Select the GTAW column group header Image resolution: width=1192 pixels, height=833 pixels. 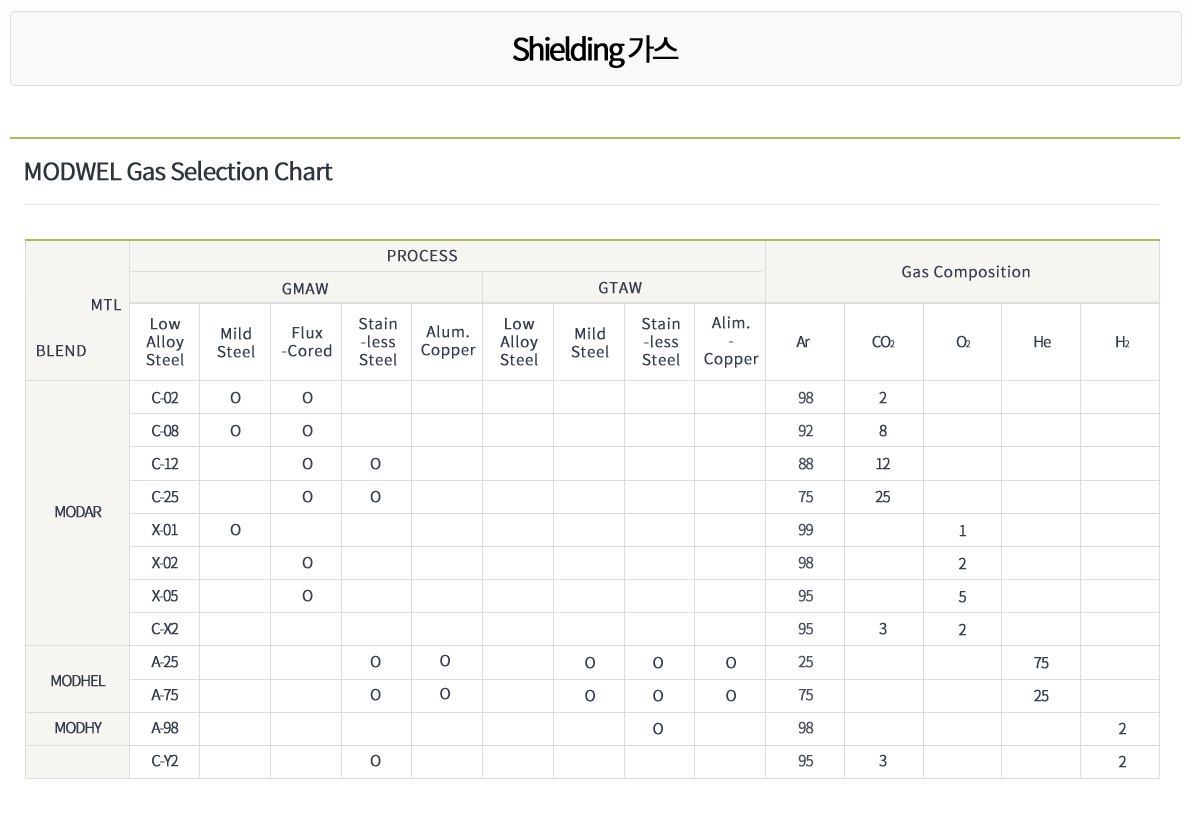(620, 288)
